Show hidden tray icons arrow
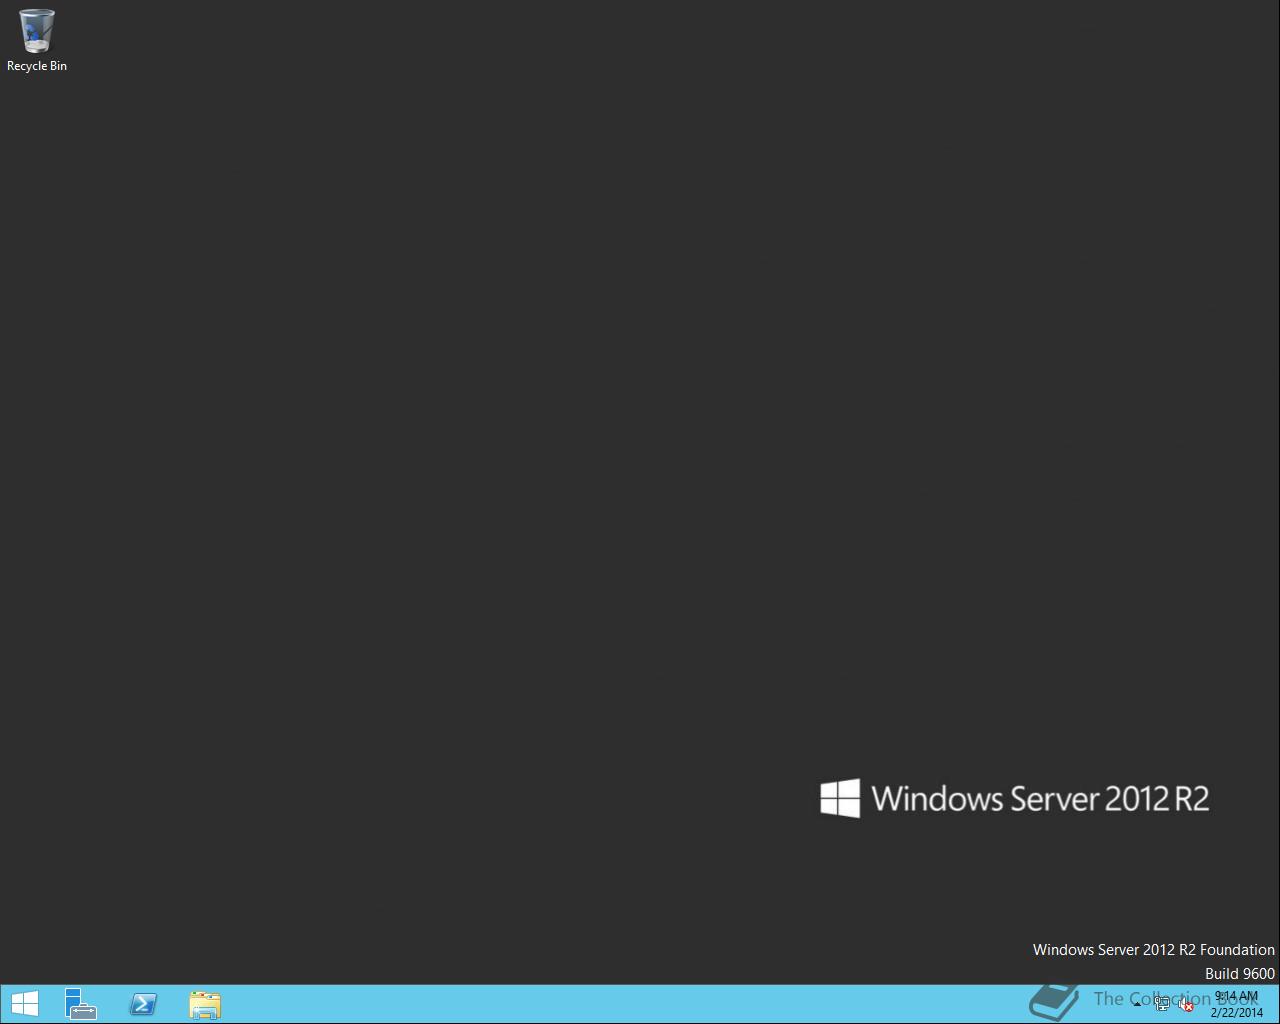The height and width of the screenshot is (1024, 1280). [1138, 1005]
